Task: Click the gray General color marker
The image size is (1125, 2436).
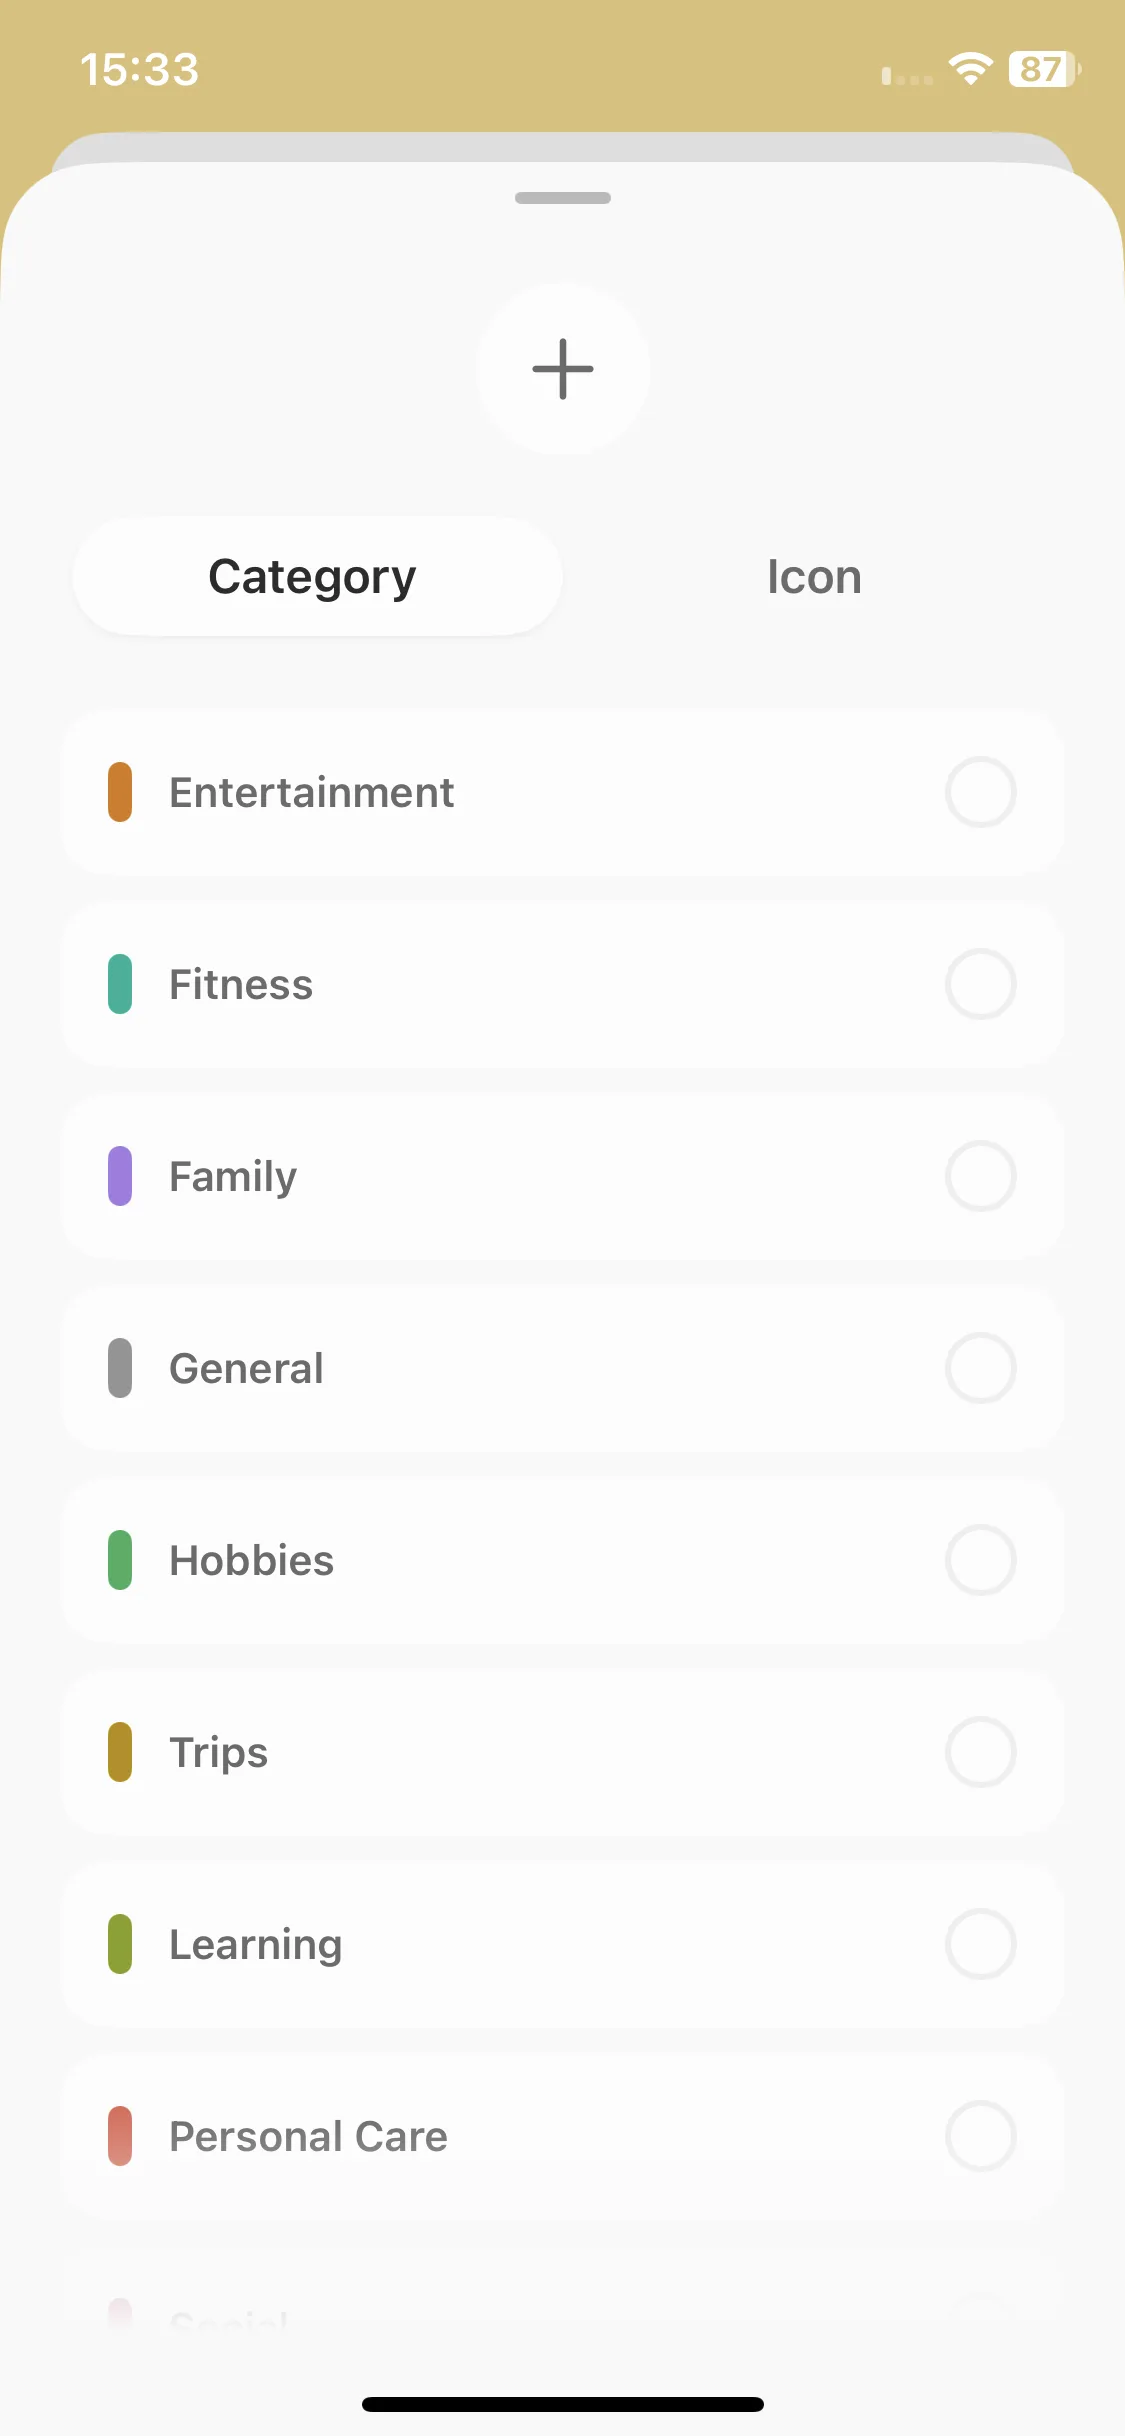Action: (120, 1368)
